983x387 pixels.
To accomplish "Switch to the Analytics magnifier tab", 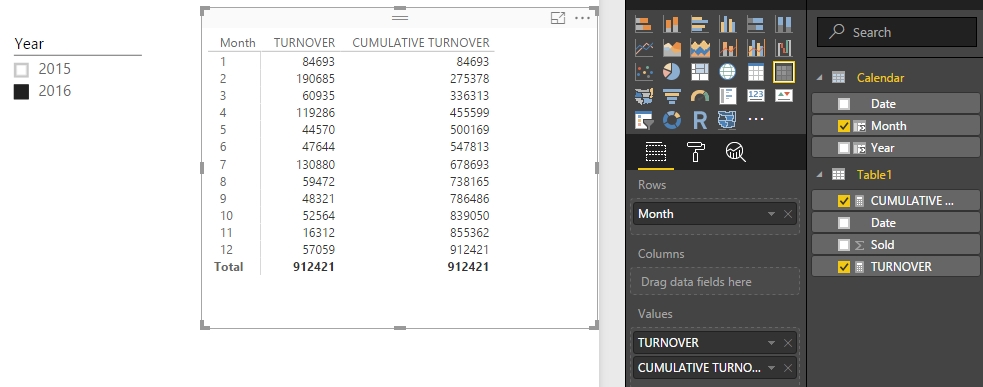I will 735,152.
